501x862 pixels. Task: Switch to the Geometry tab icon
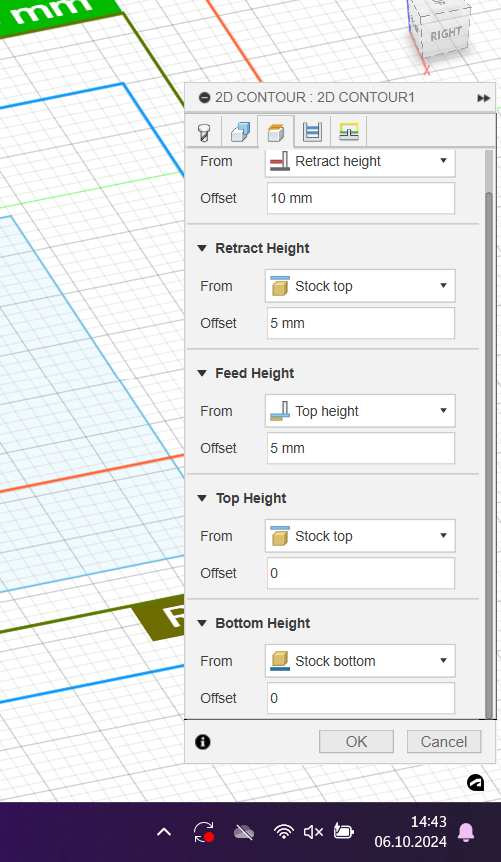click(x=240, y=132)
